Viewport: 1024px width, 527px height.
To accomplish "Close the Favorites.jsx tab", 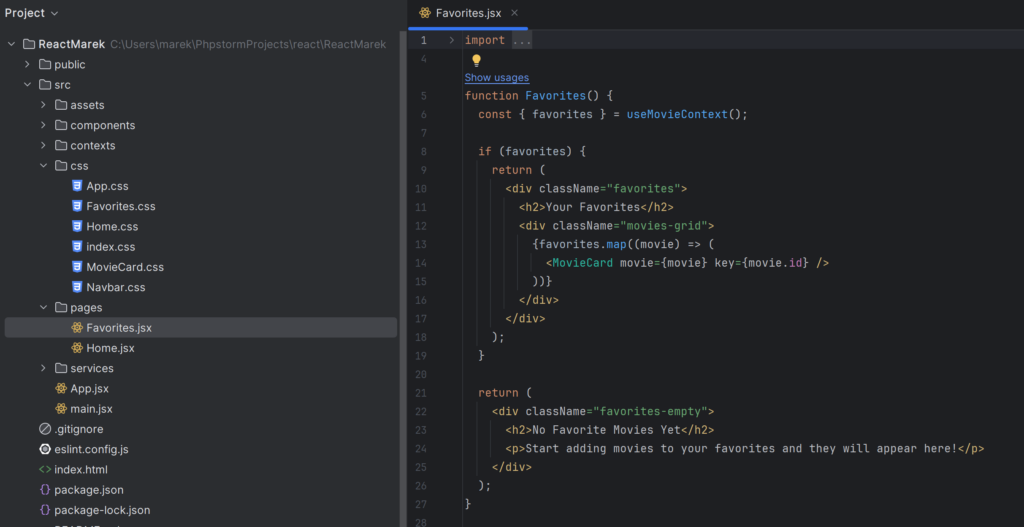I will click(x=515, y=13).
